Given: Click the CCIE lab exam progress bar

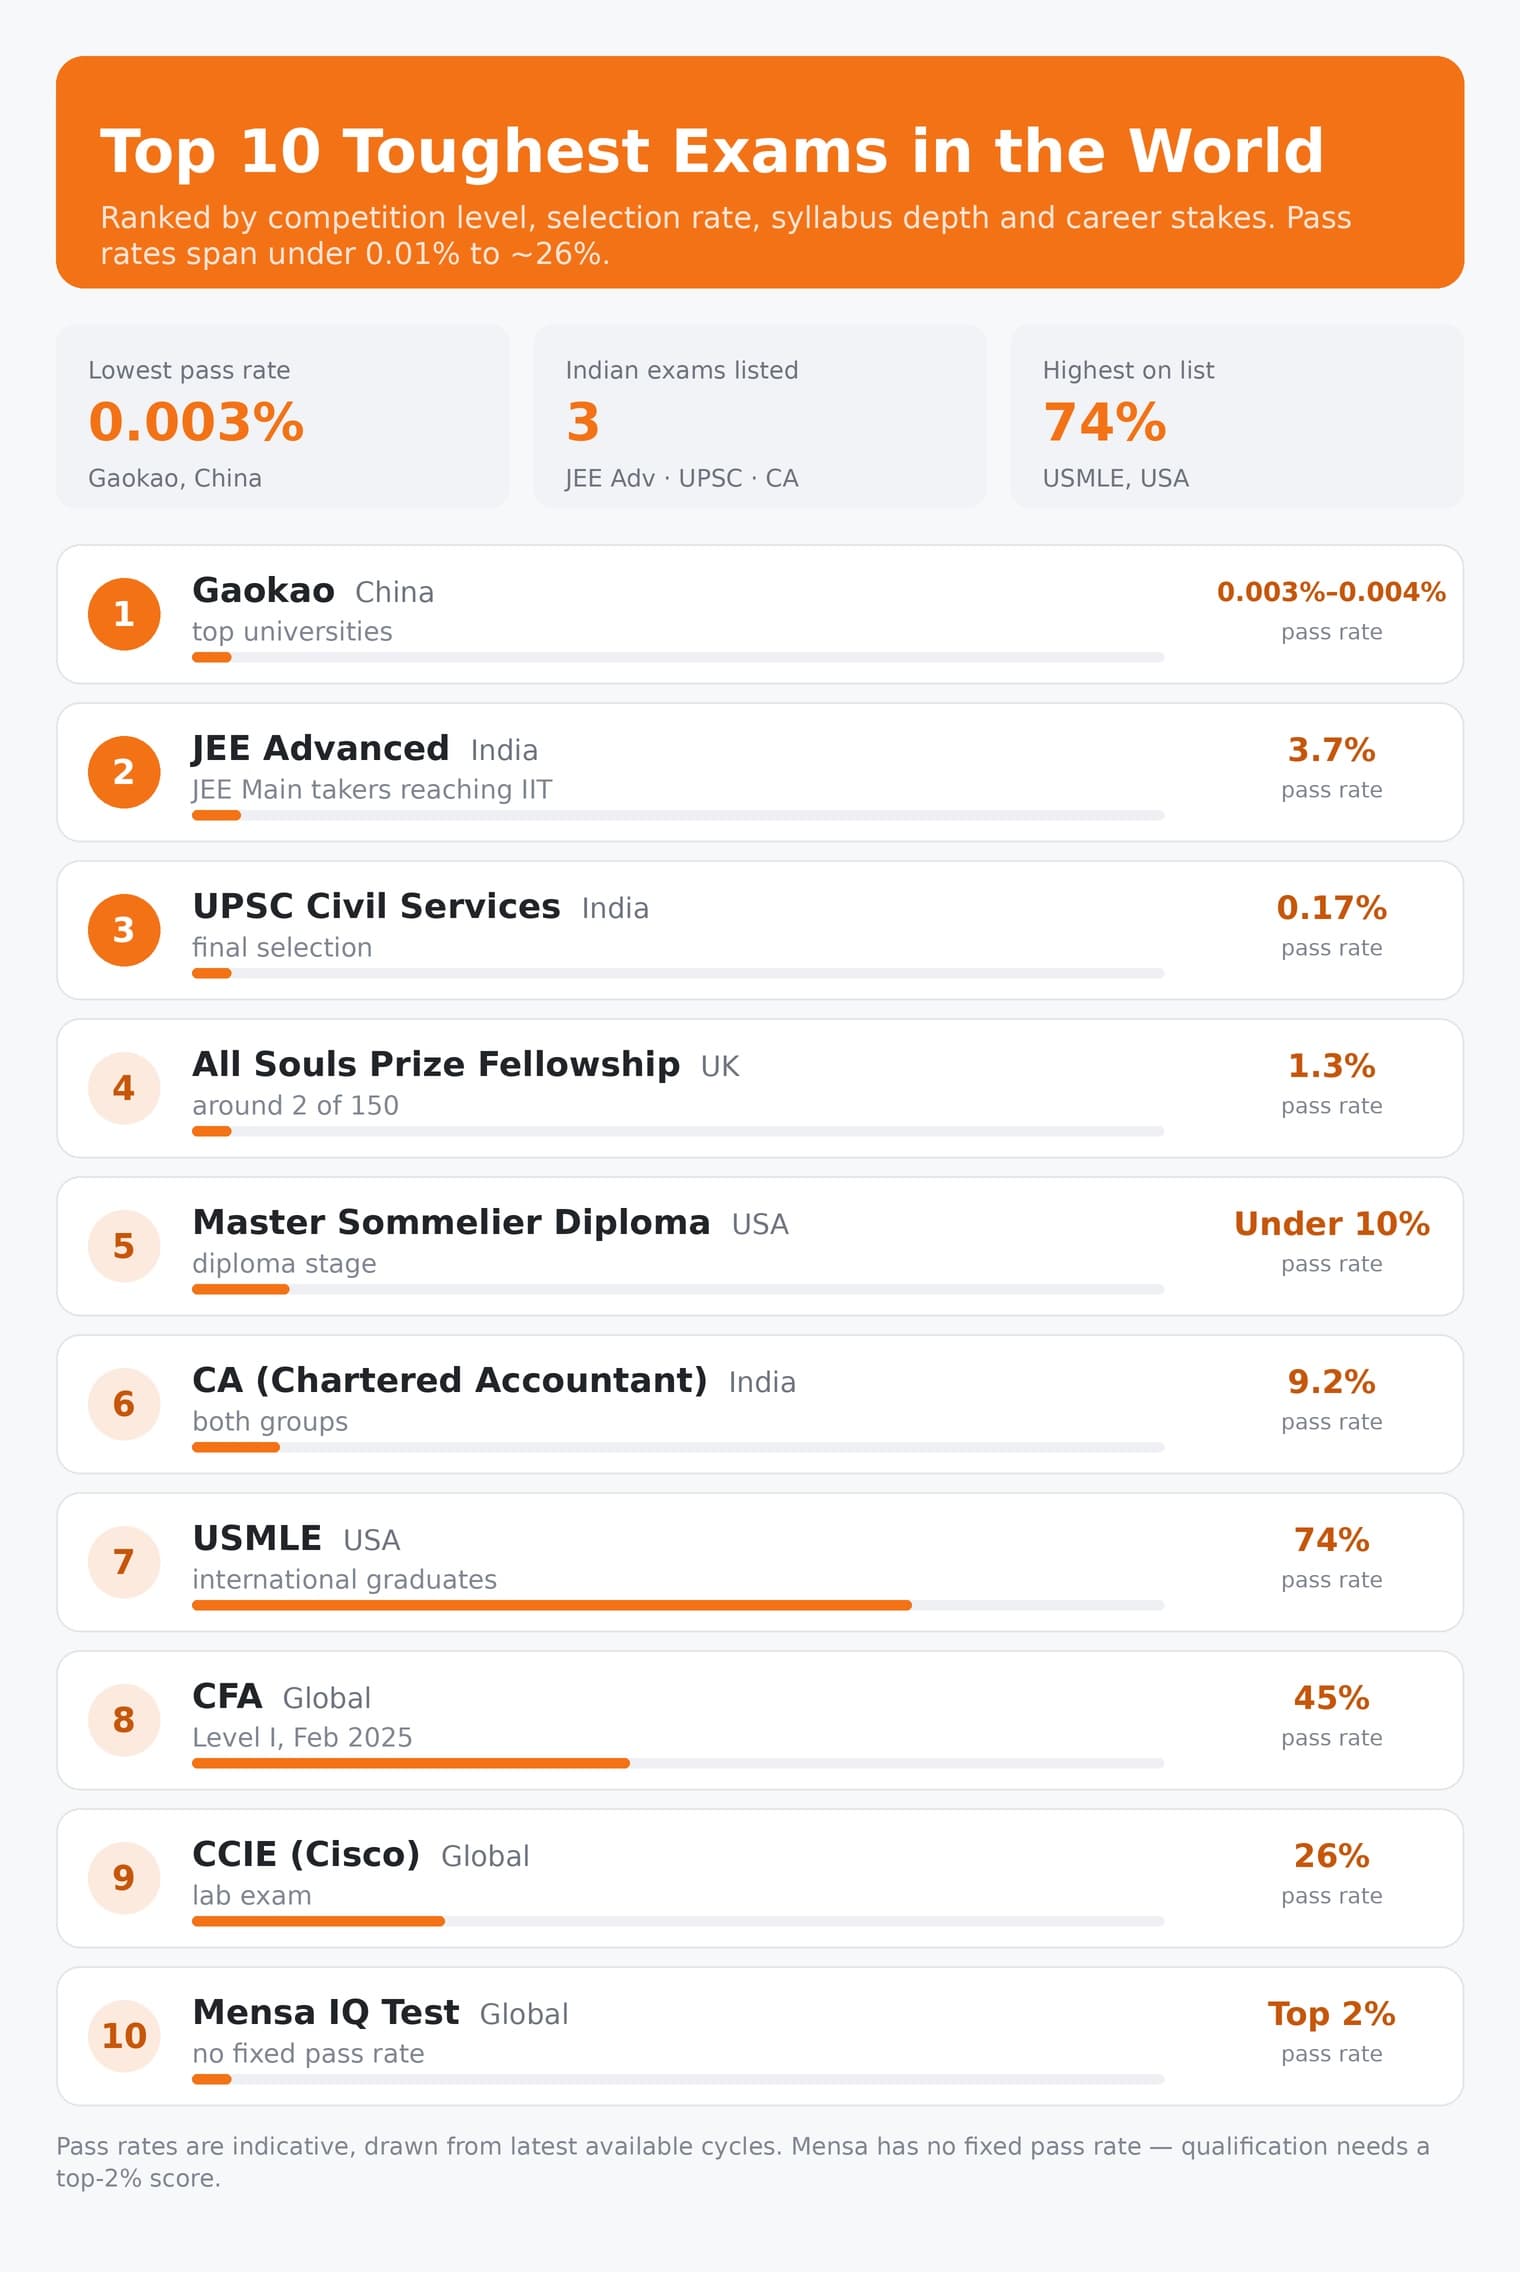Looking at the screenshot, I should coord(678,1921).
